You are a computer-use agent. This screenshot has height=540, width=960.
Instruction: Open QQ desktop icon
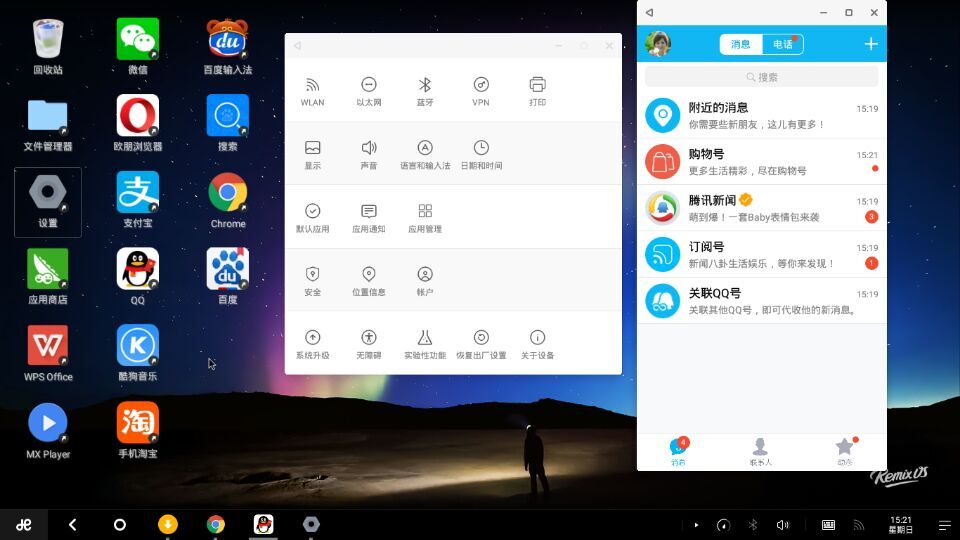138,276
